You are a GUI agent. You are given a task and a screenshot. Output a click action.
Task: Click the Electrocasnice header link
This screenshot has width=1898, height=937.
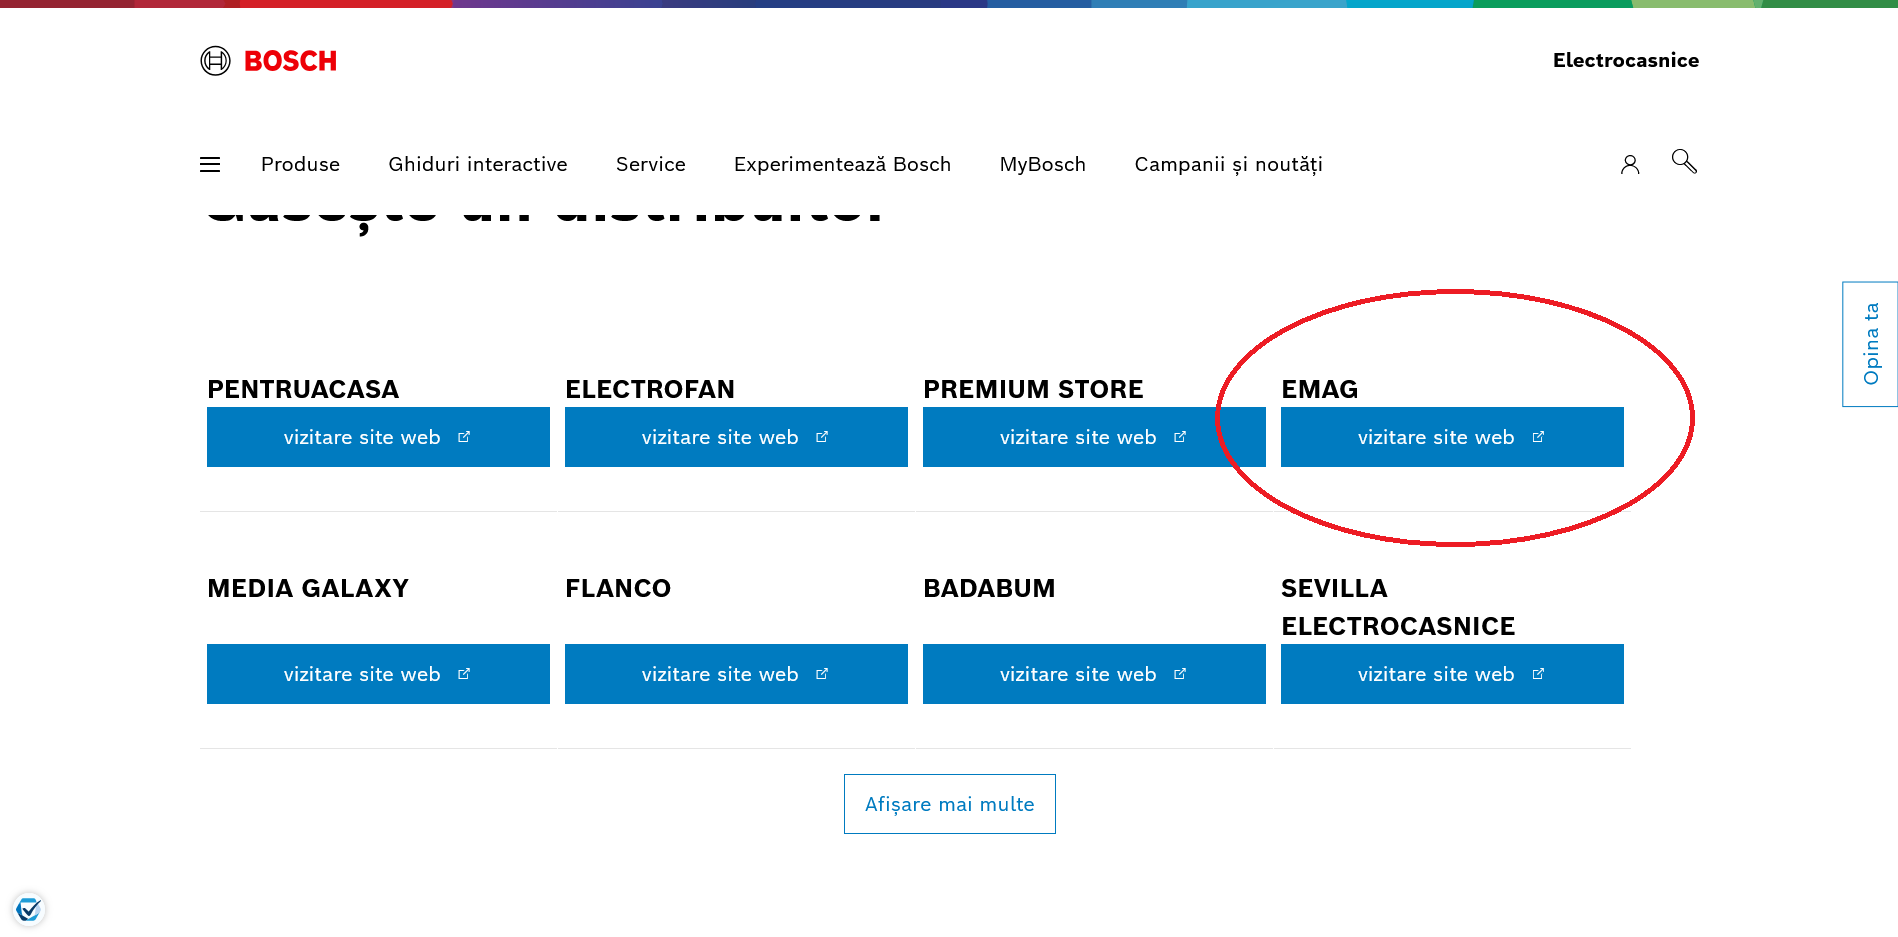1625,60
